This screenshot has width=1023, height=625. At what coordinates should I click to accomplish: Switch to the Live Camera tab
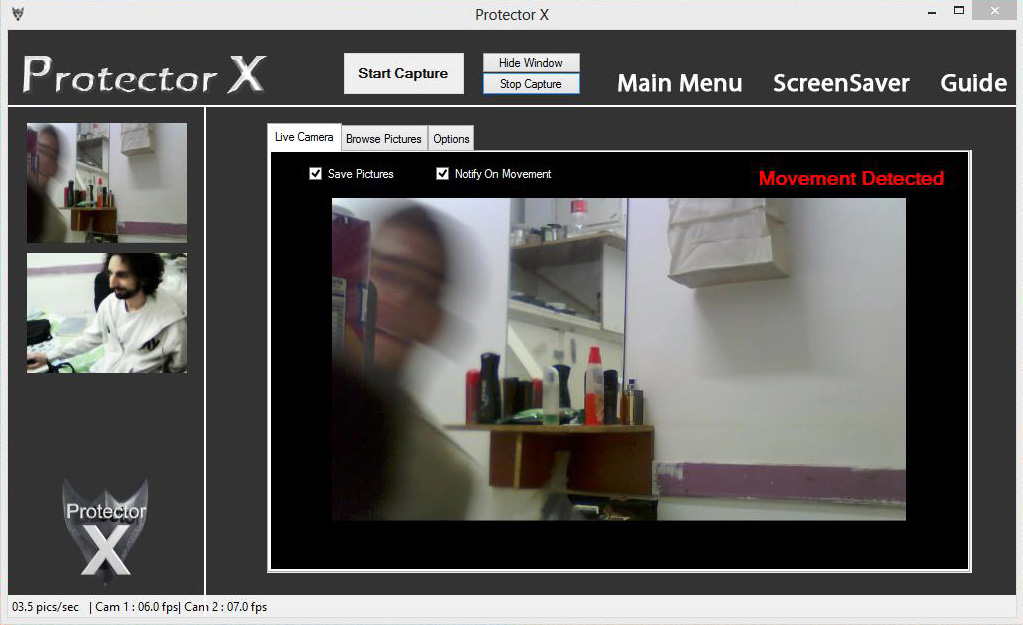(x=304, y=138)
